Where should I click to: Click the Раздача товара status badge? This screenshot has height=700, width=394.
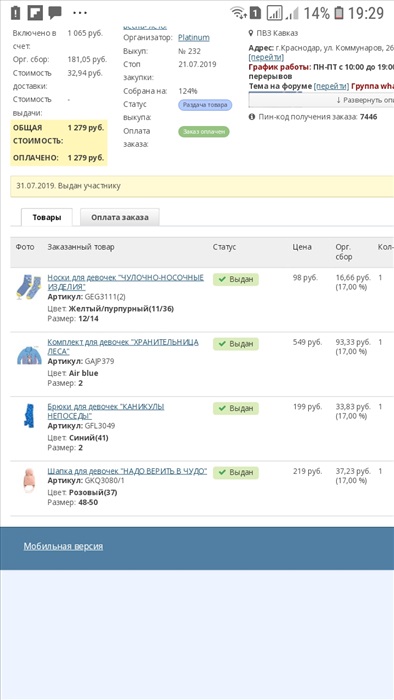[x=205, y=105]
